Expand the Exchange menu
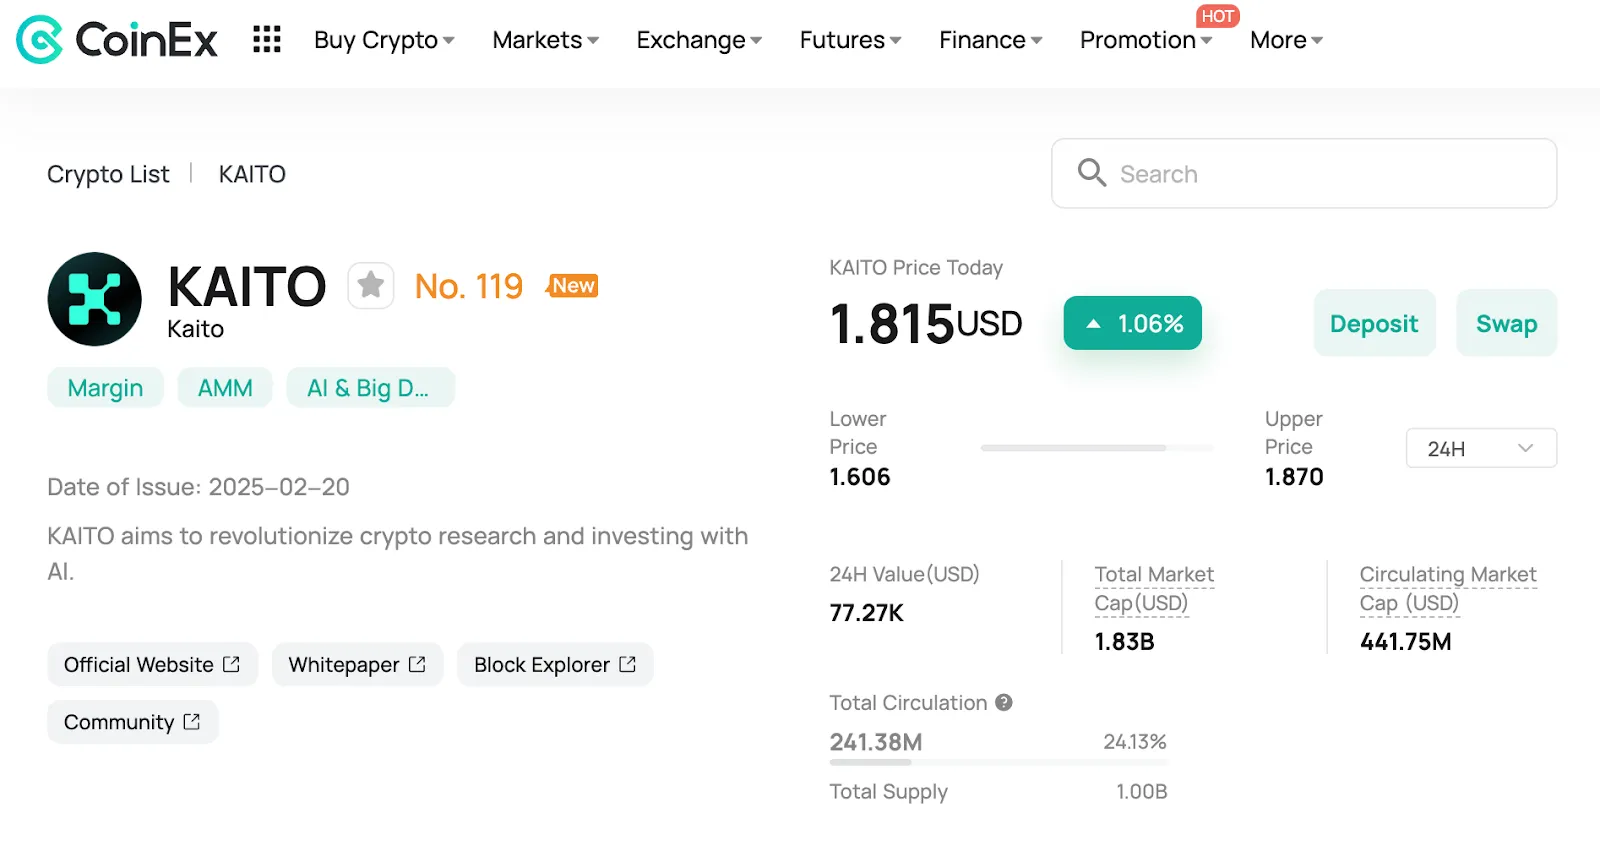1600x857 pixels. click(x=699, y=40)
